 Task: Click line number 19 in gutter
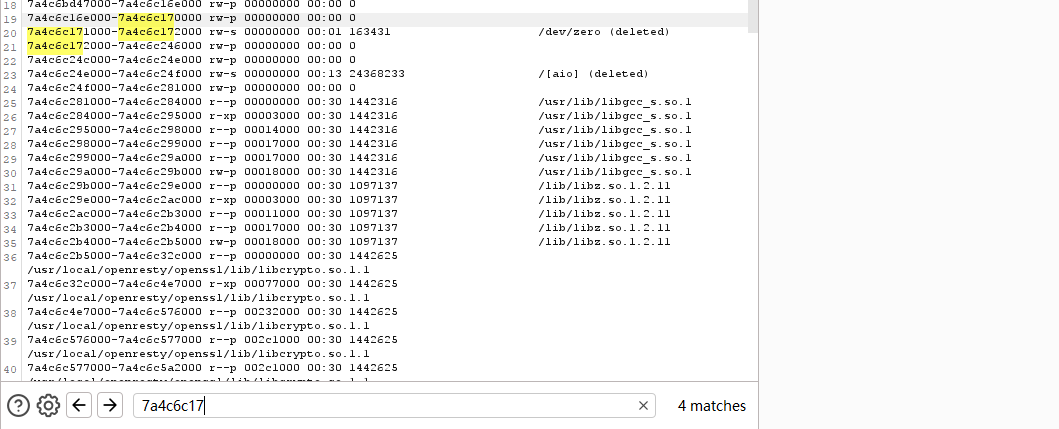pyautogui.click(x=11, y=18)
